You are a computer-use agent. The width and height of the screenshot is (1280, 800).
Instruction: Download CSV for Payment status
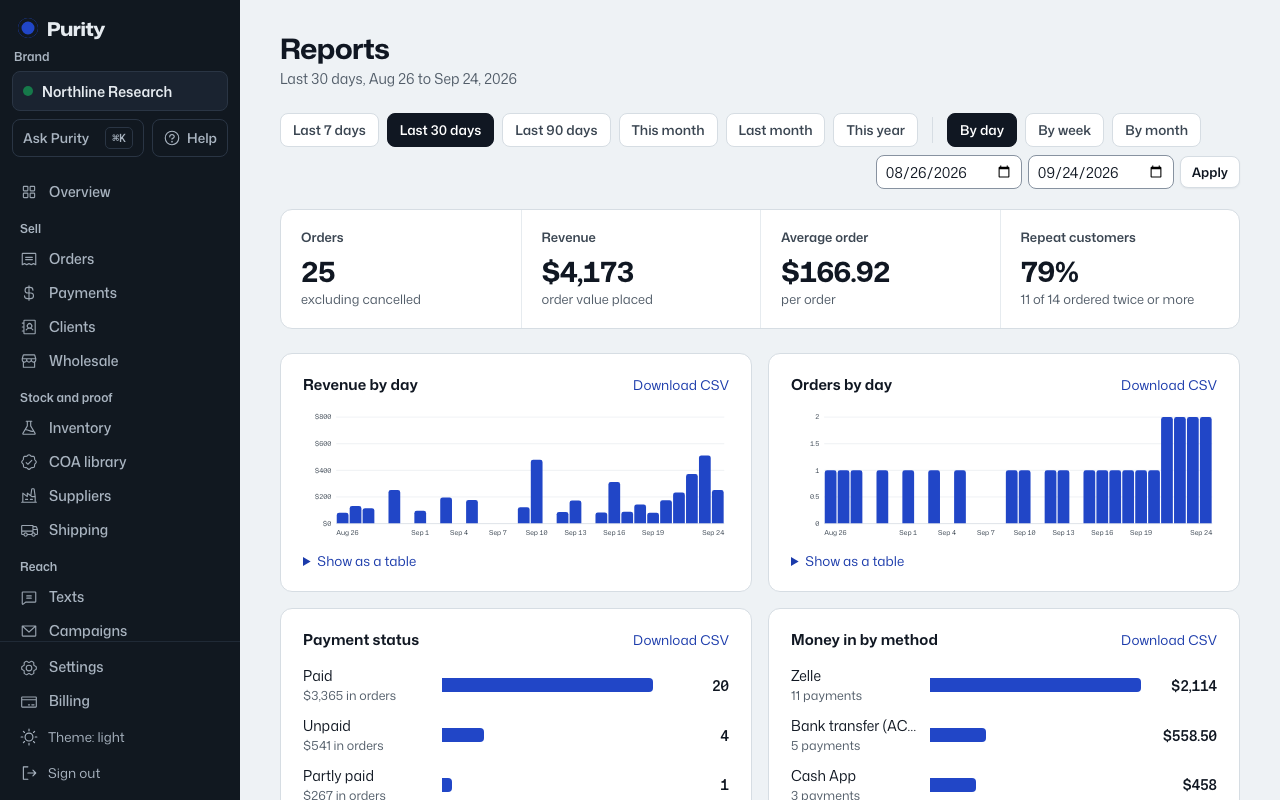click(x=681, y=640)
